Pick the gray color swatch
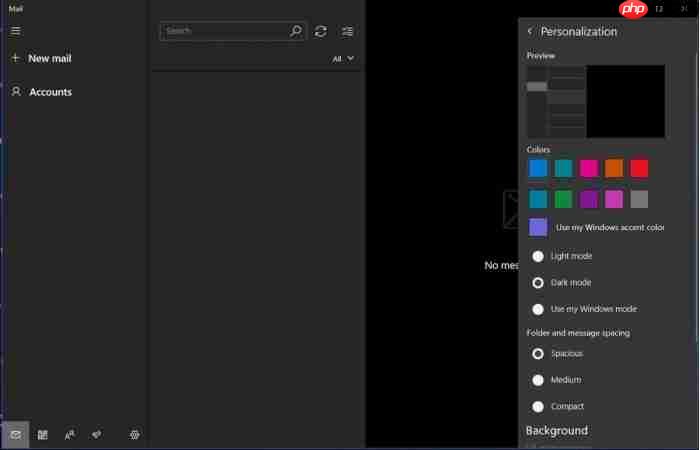The width and height of the screenshot is (700, 450). [x=639, y=199]
